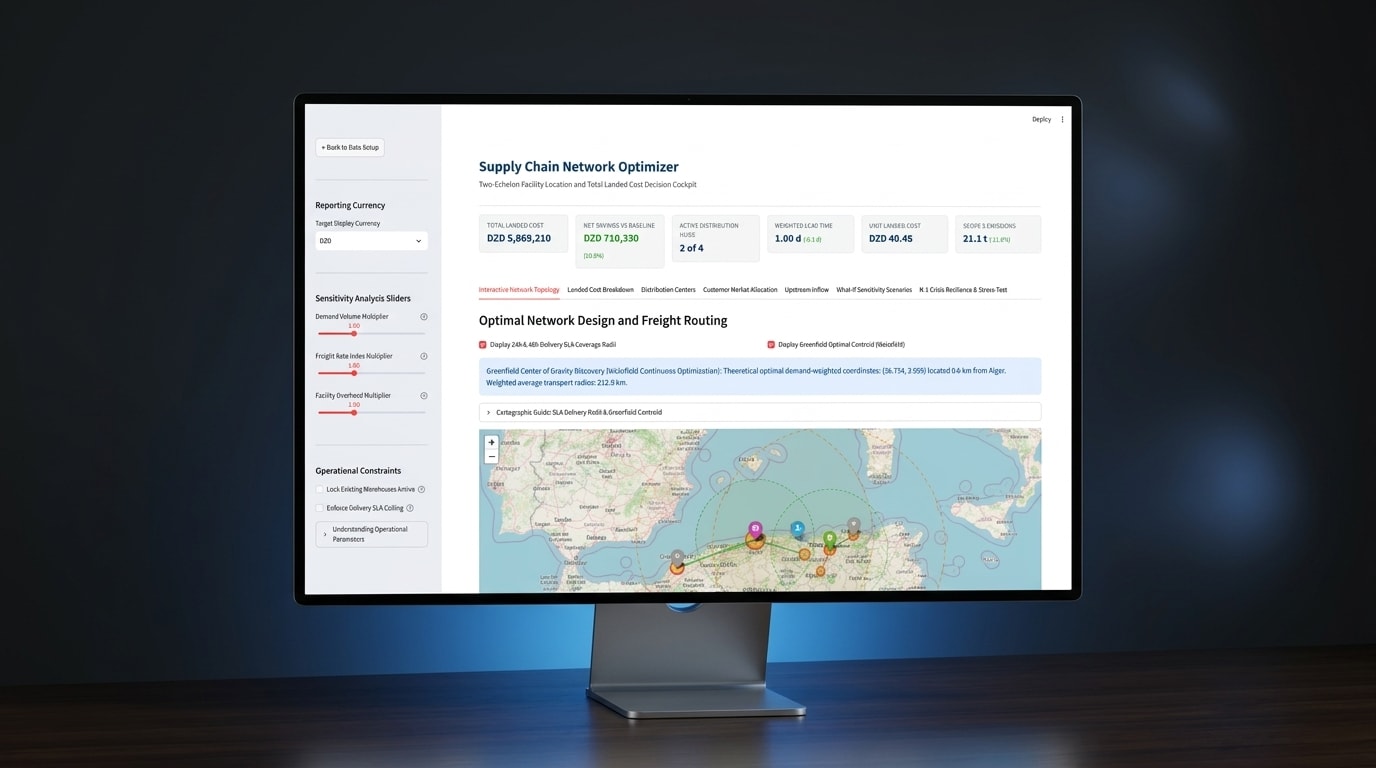Open the Distribution Centers tab
Viewport: 1376px width, 768px height.
(668, 290)
